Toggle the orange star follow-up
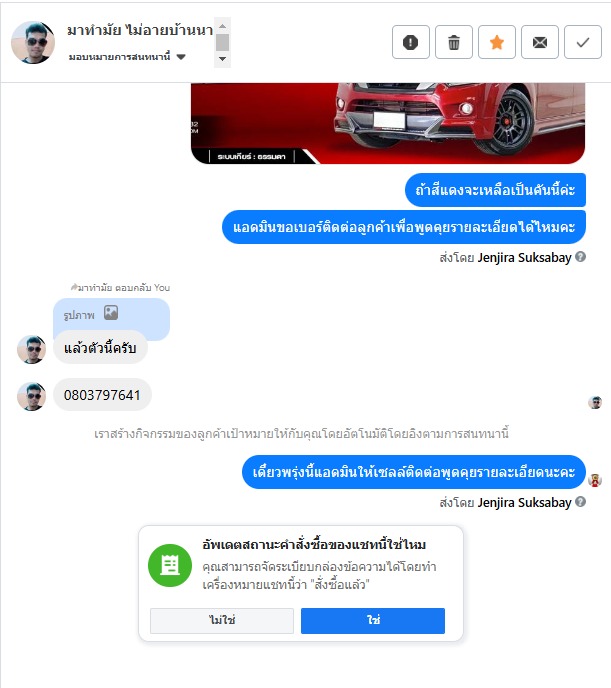 tap(497, 42)
